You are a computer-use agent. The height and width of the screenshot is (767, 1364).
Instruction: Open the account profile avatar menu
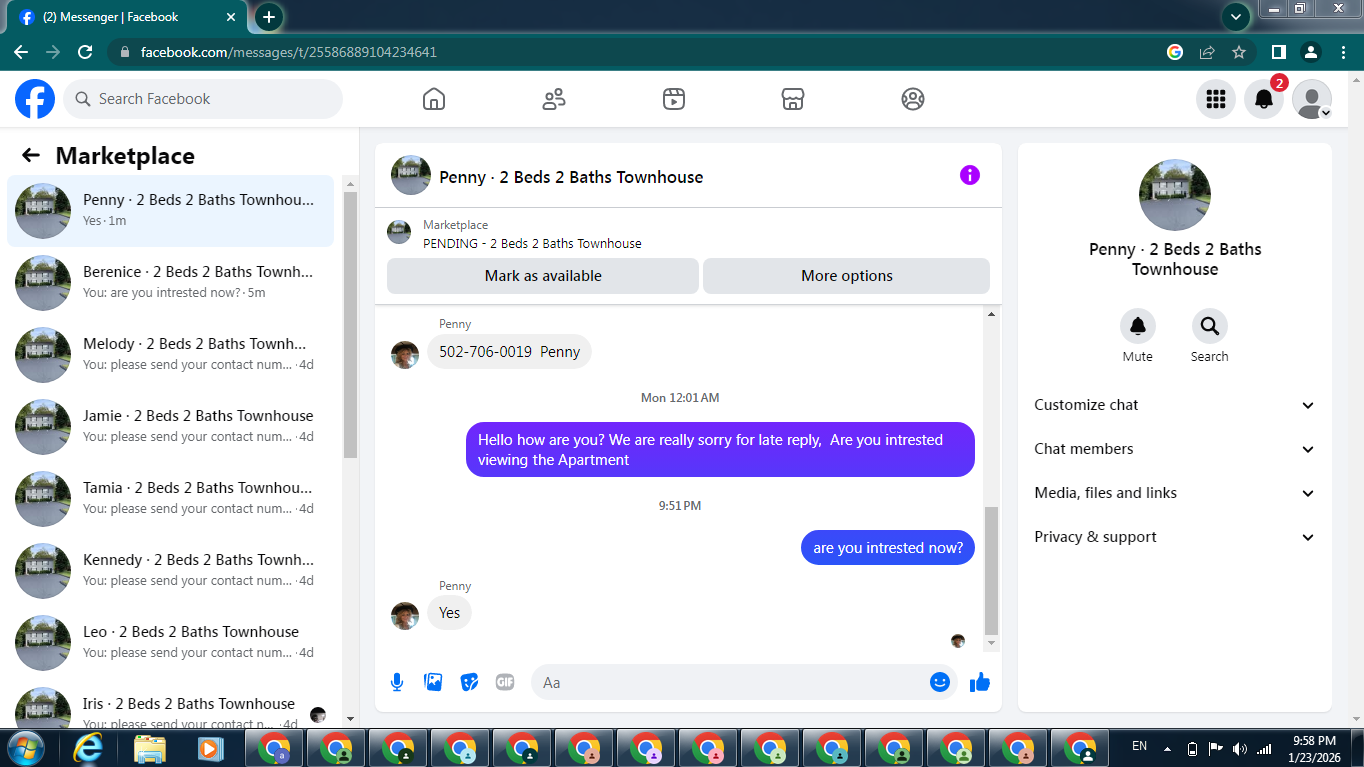(x=1312, y=99)
